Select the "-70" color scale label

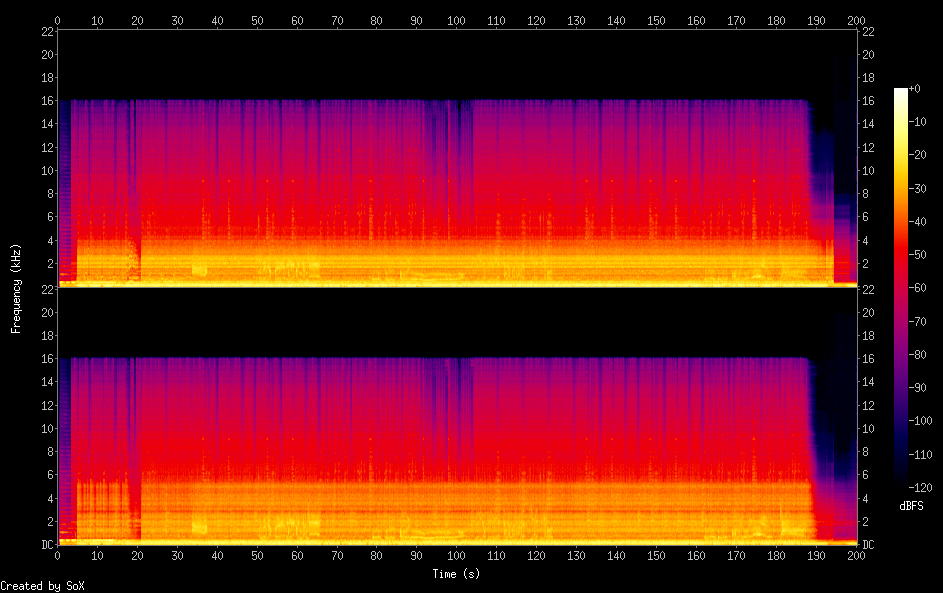click(x=917, y=322)
